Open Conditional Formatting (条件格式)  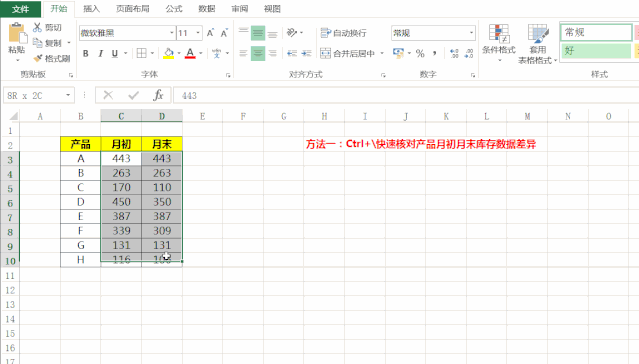pyautogui.click(x=499, y=43)
